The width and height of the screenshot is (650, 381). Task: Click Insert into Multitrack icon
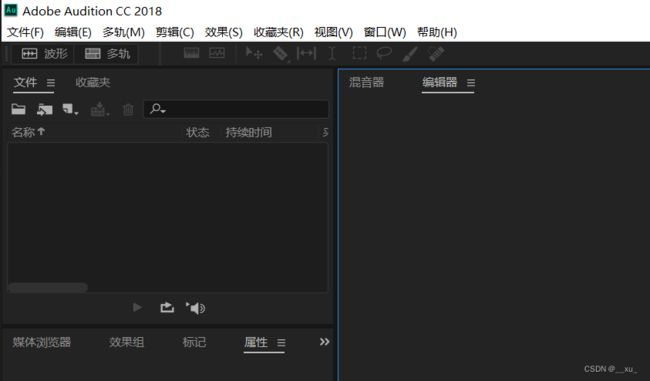(99, 109)
